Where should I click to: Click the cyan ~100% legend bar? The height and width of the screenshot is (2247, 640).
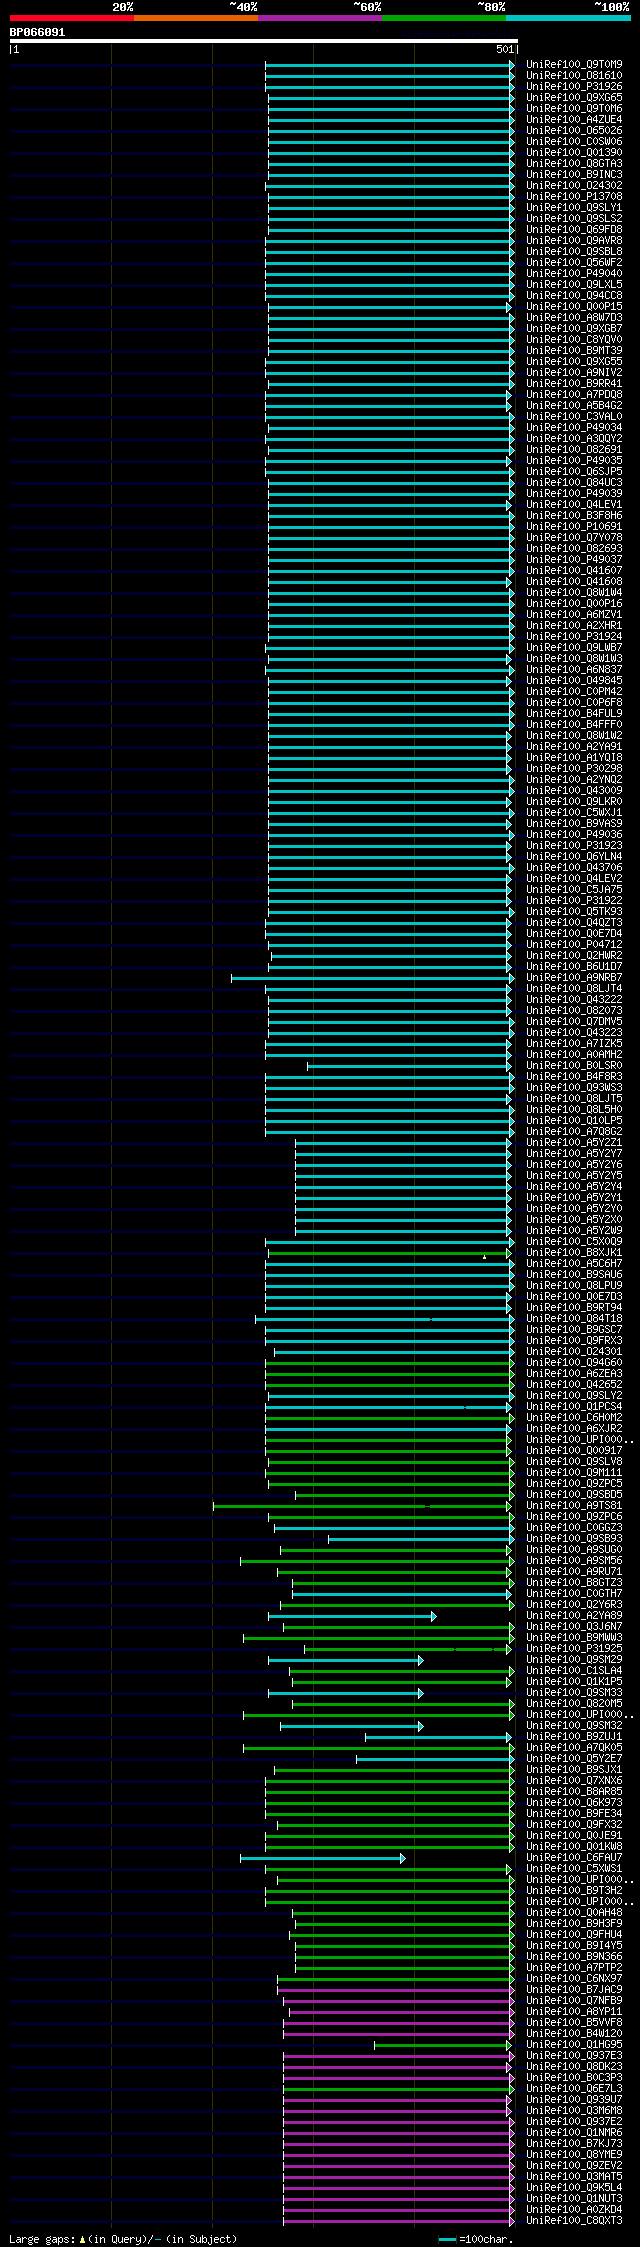tap(568, 18)
